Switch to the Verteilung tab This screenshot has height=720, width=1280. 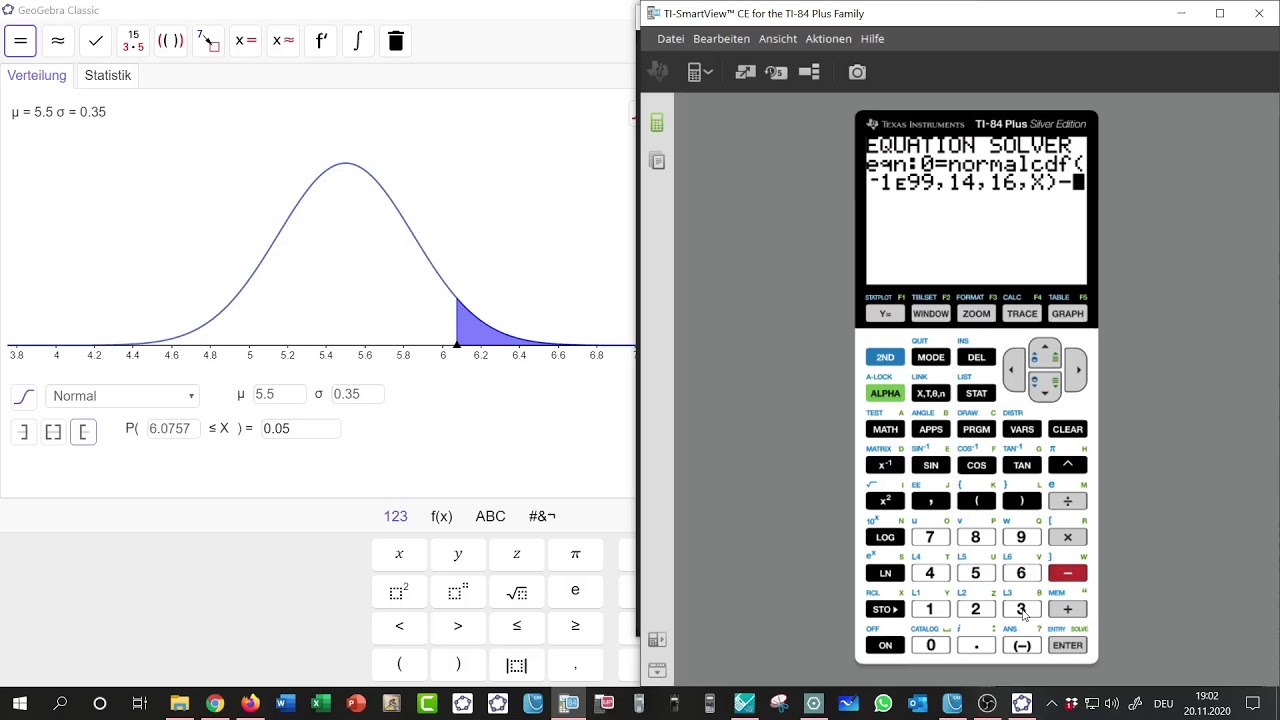(x=37, y=75)
